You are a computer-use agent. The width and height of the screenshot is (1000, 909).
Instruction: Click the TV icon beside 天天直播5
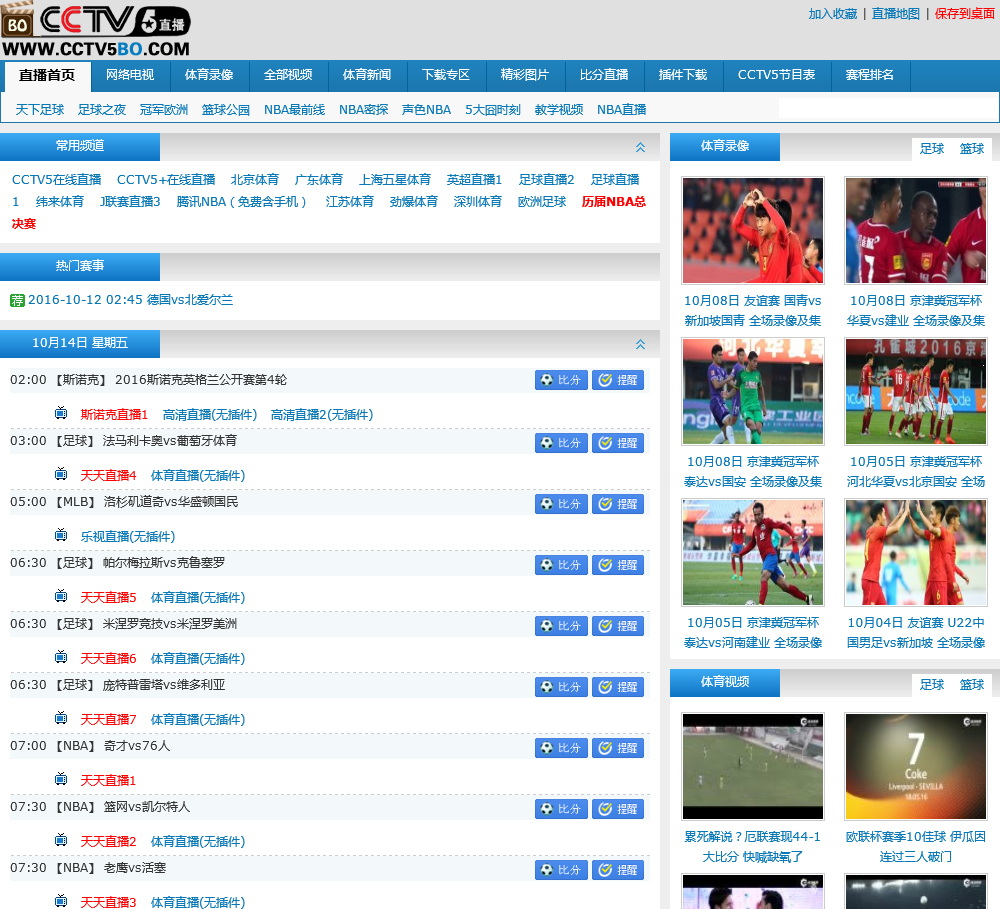click(x=61, y=596)
